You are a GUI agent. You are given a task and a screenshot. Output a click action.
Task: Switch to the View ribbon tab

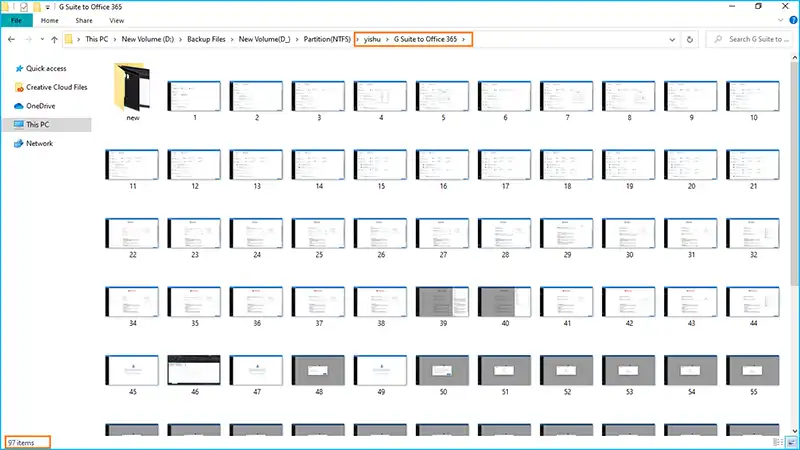coord(116,20)
